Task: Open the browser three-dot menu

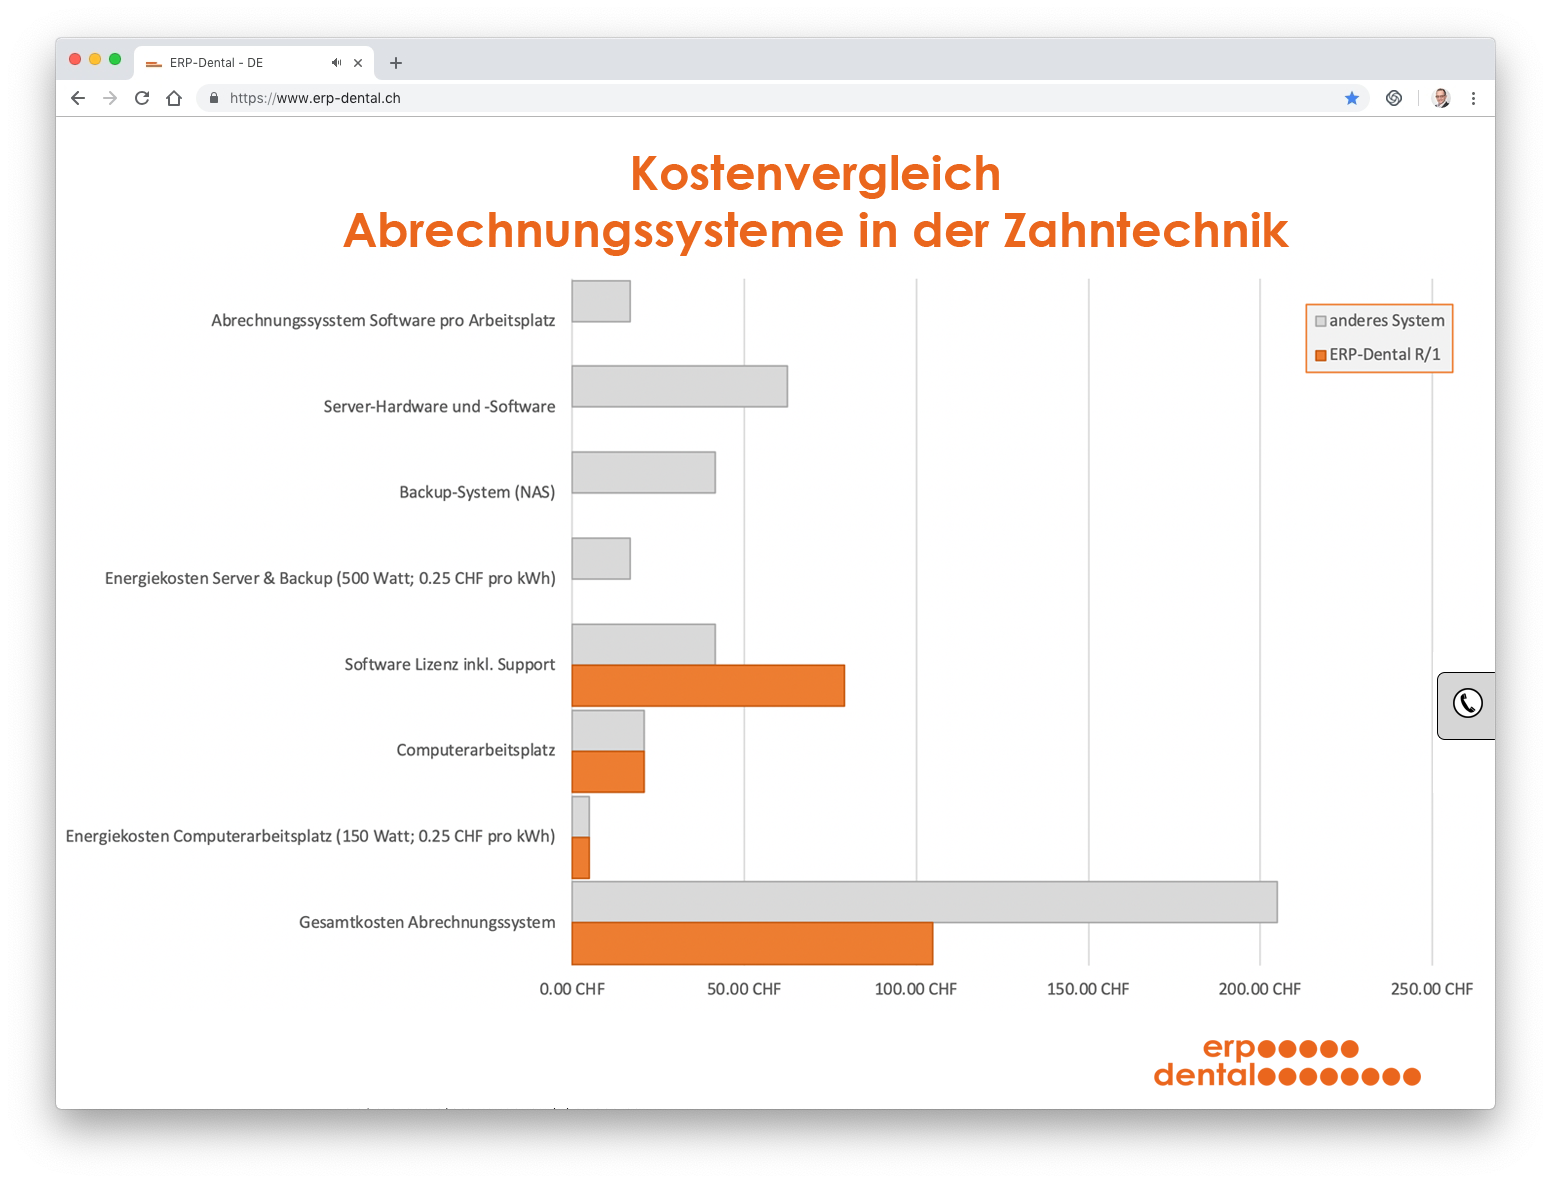Action: click(x=1473, y=98)
